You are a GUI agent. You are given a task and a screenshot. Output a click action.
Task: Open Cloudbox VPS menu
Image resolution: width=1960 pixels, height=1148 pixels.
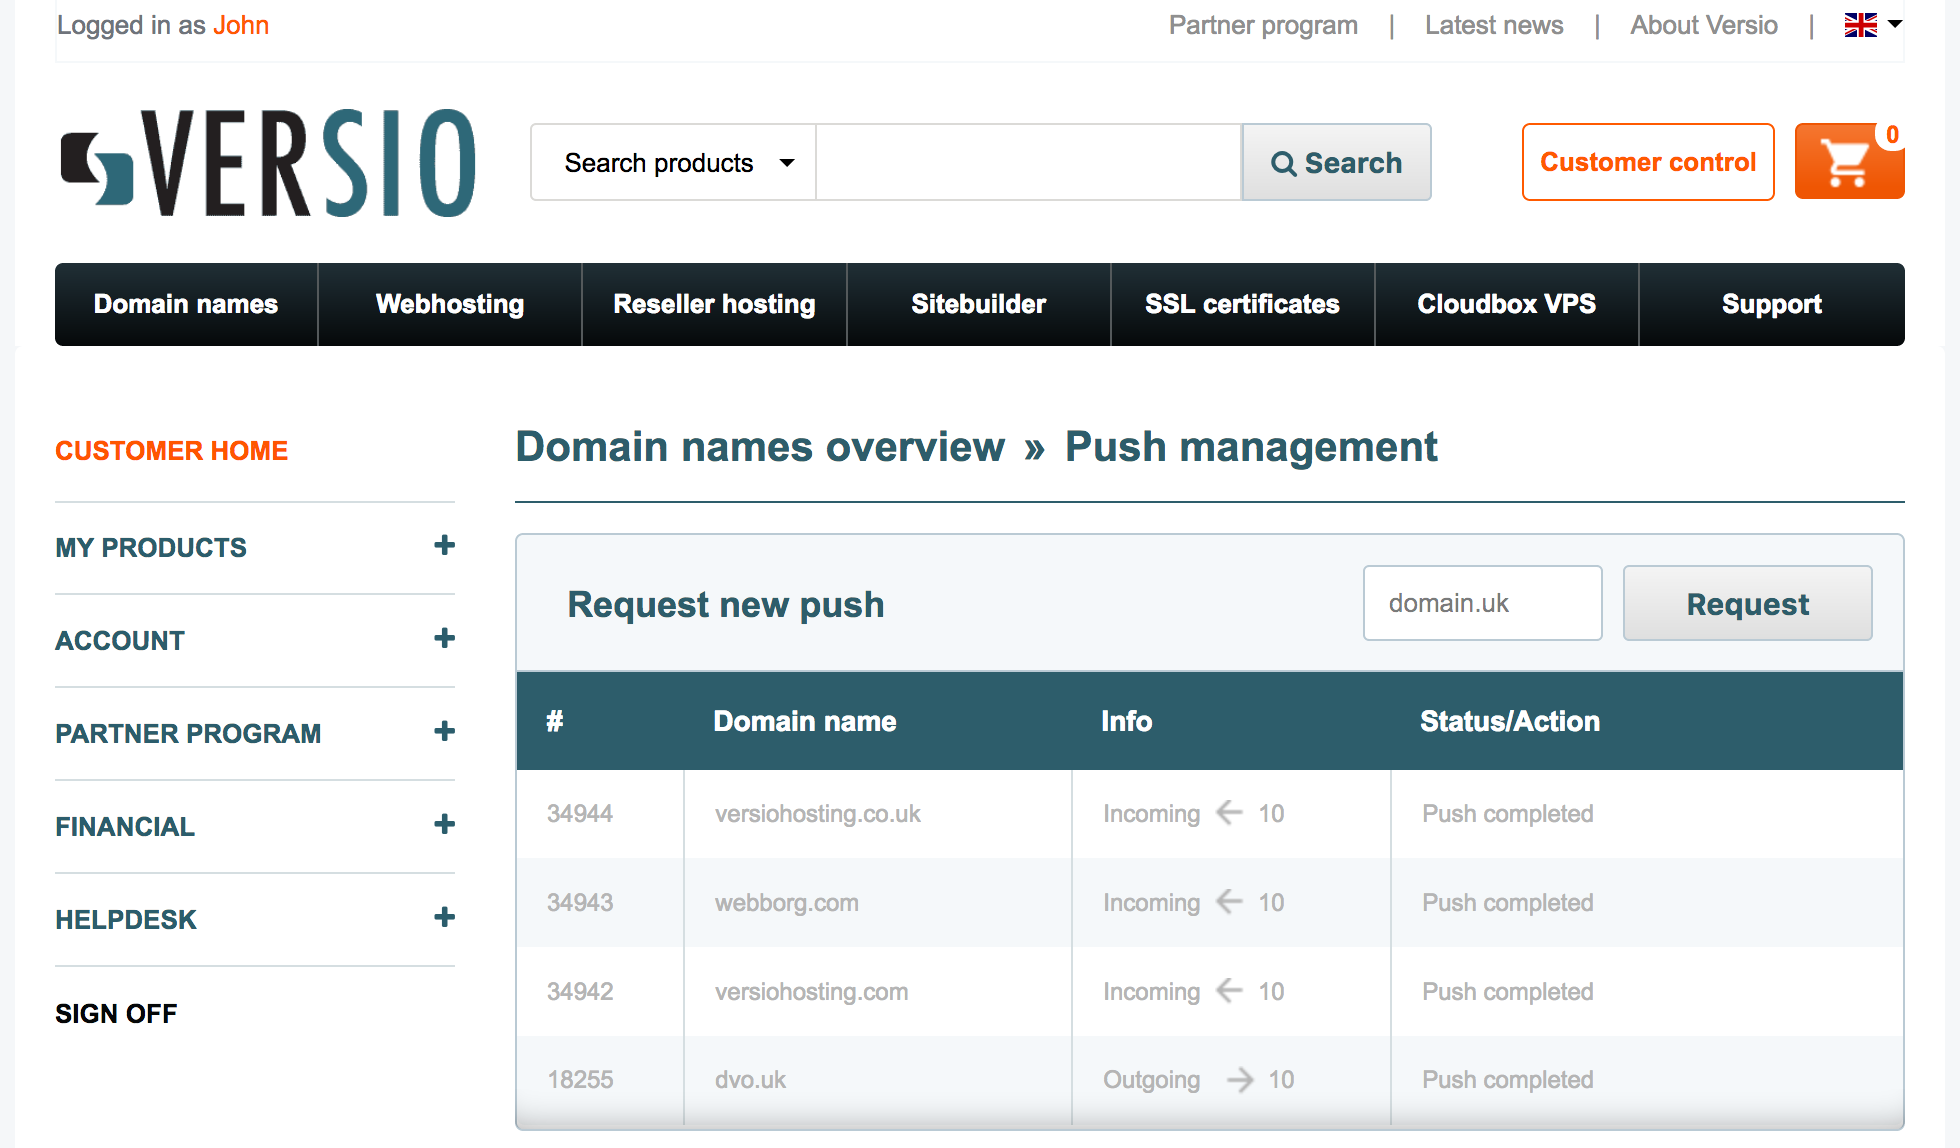click(1506, 304)
